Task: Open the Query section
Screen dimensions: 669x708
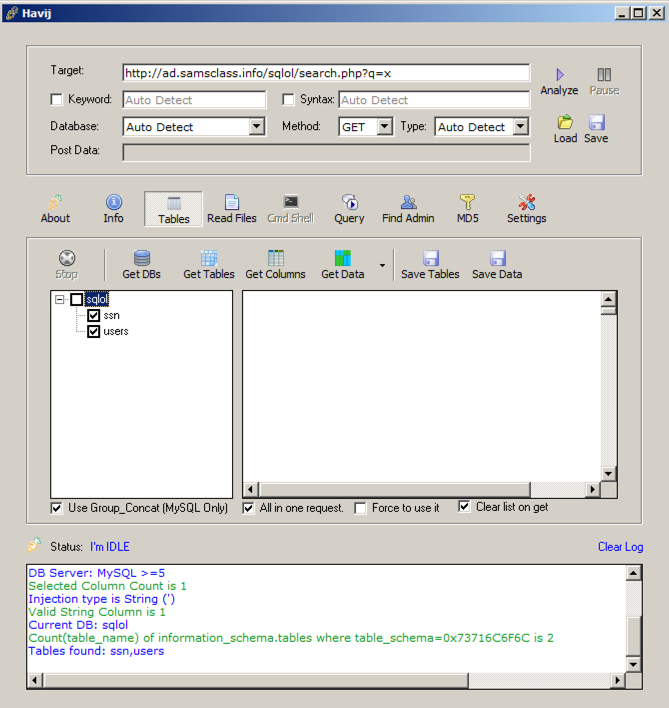Action: coord(349,209)
